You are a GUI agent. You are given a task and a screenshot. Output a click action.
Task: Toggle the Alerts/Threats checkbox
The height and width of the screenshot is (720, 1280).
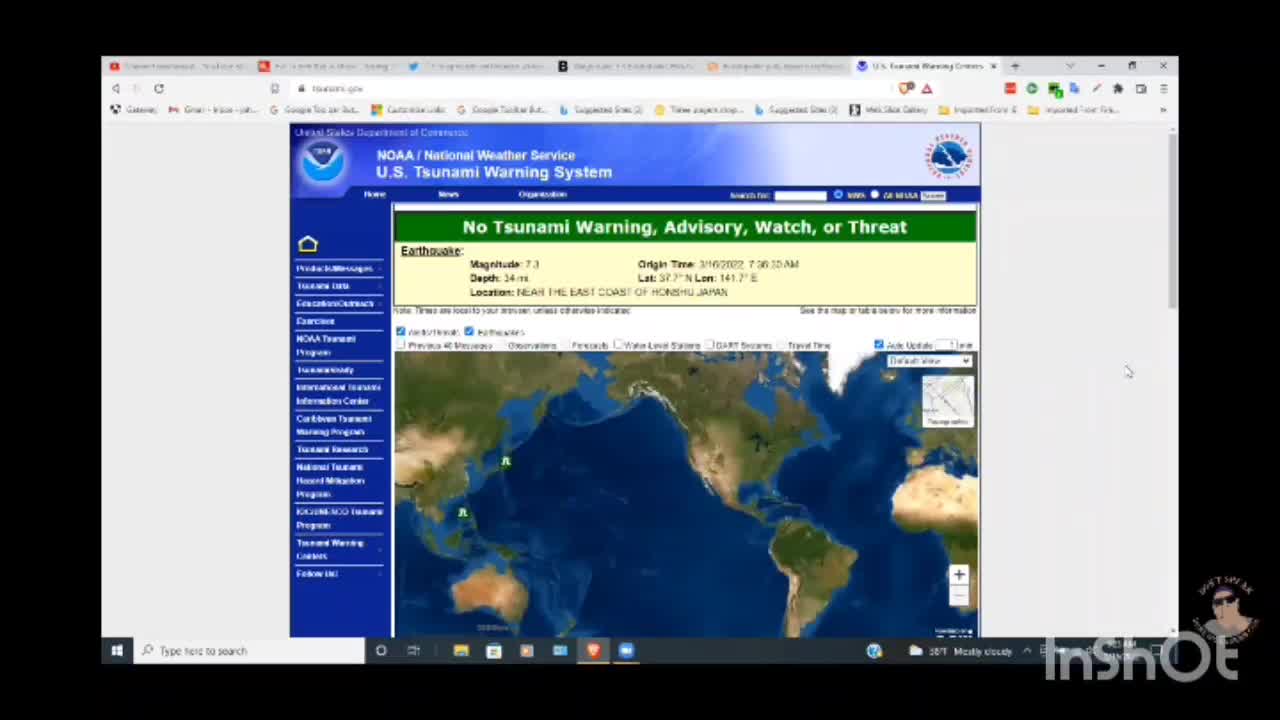(401, 331)
